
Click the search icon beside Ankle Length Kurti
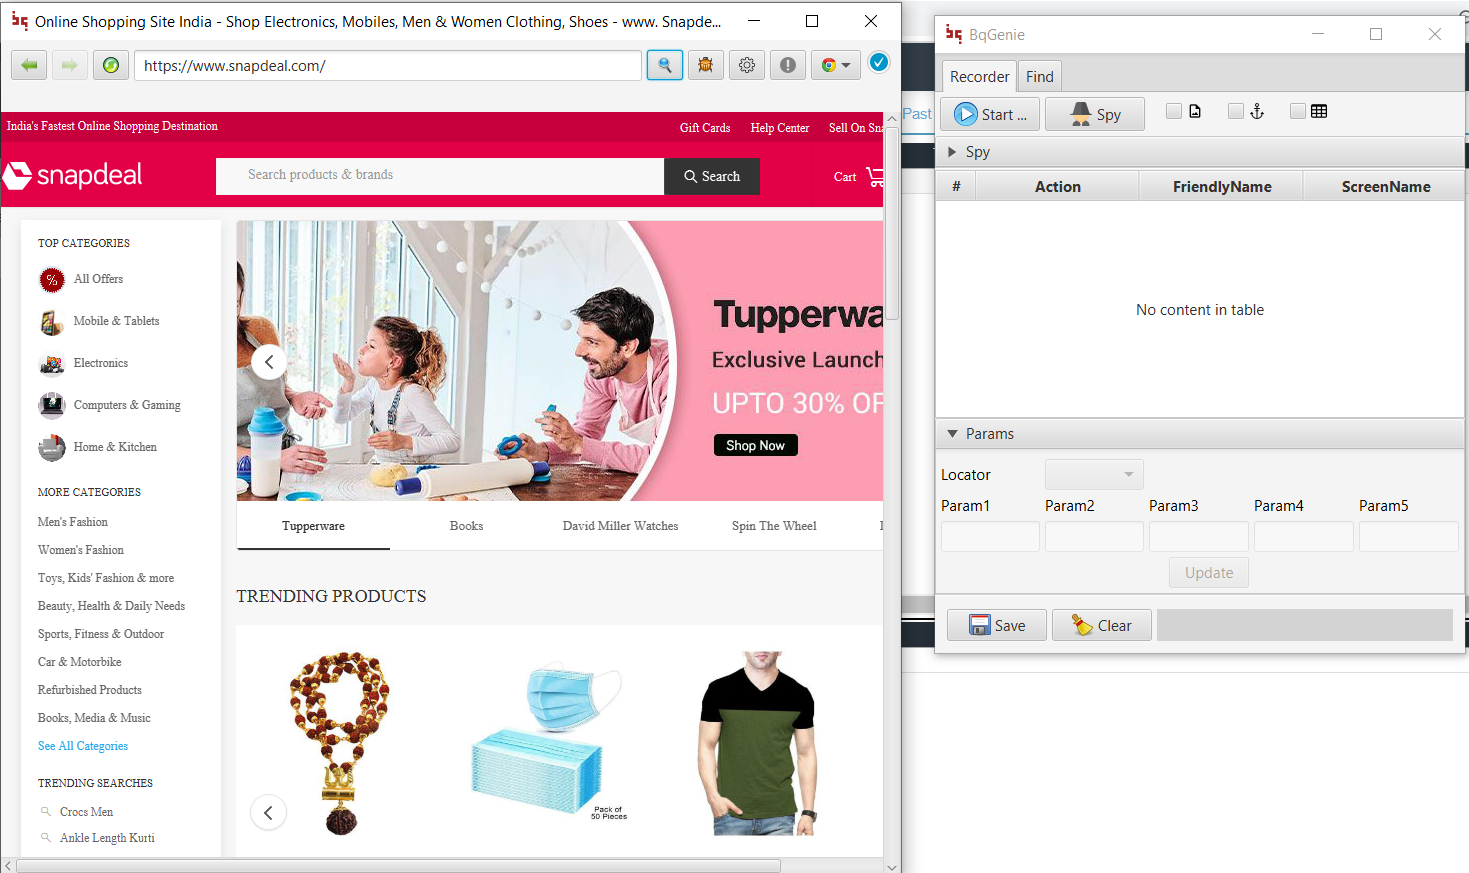45,837
